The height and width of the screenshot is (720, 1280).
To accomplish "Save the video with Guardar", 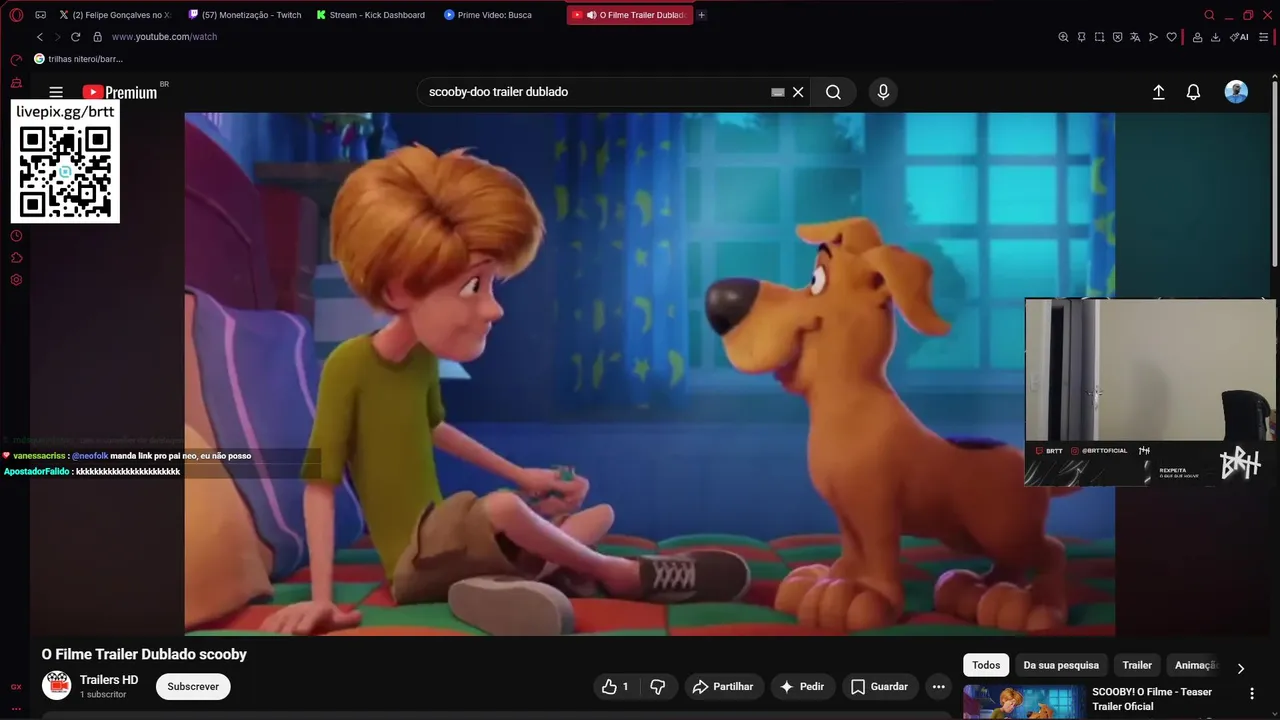I will (x=879, y=686).
